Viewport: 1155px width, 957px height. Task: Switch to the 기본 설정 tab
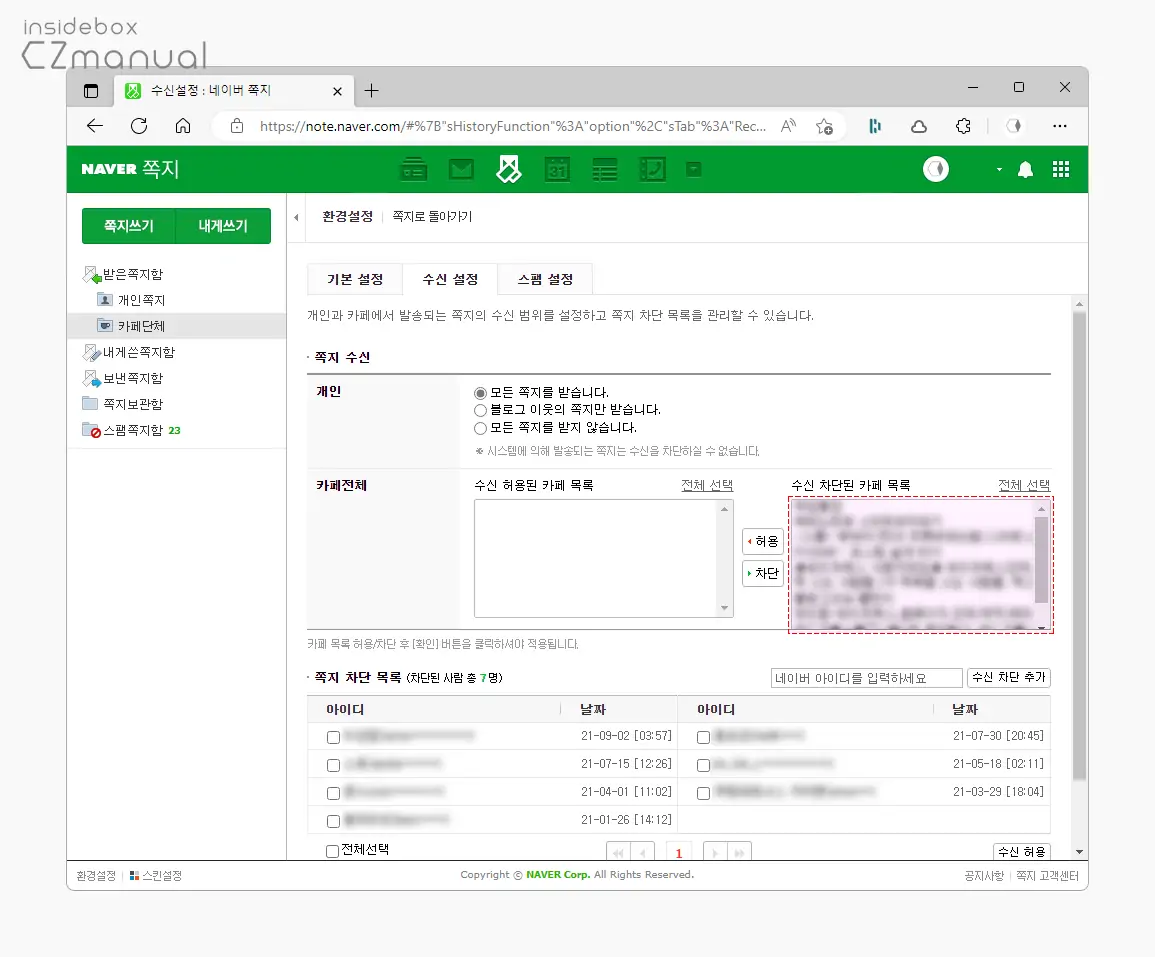(x=354, y=280)
